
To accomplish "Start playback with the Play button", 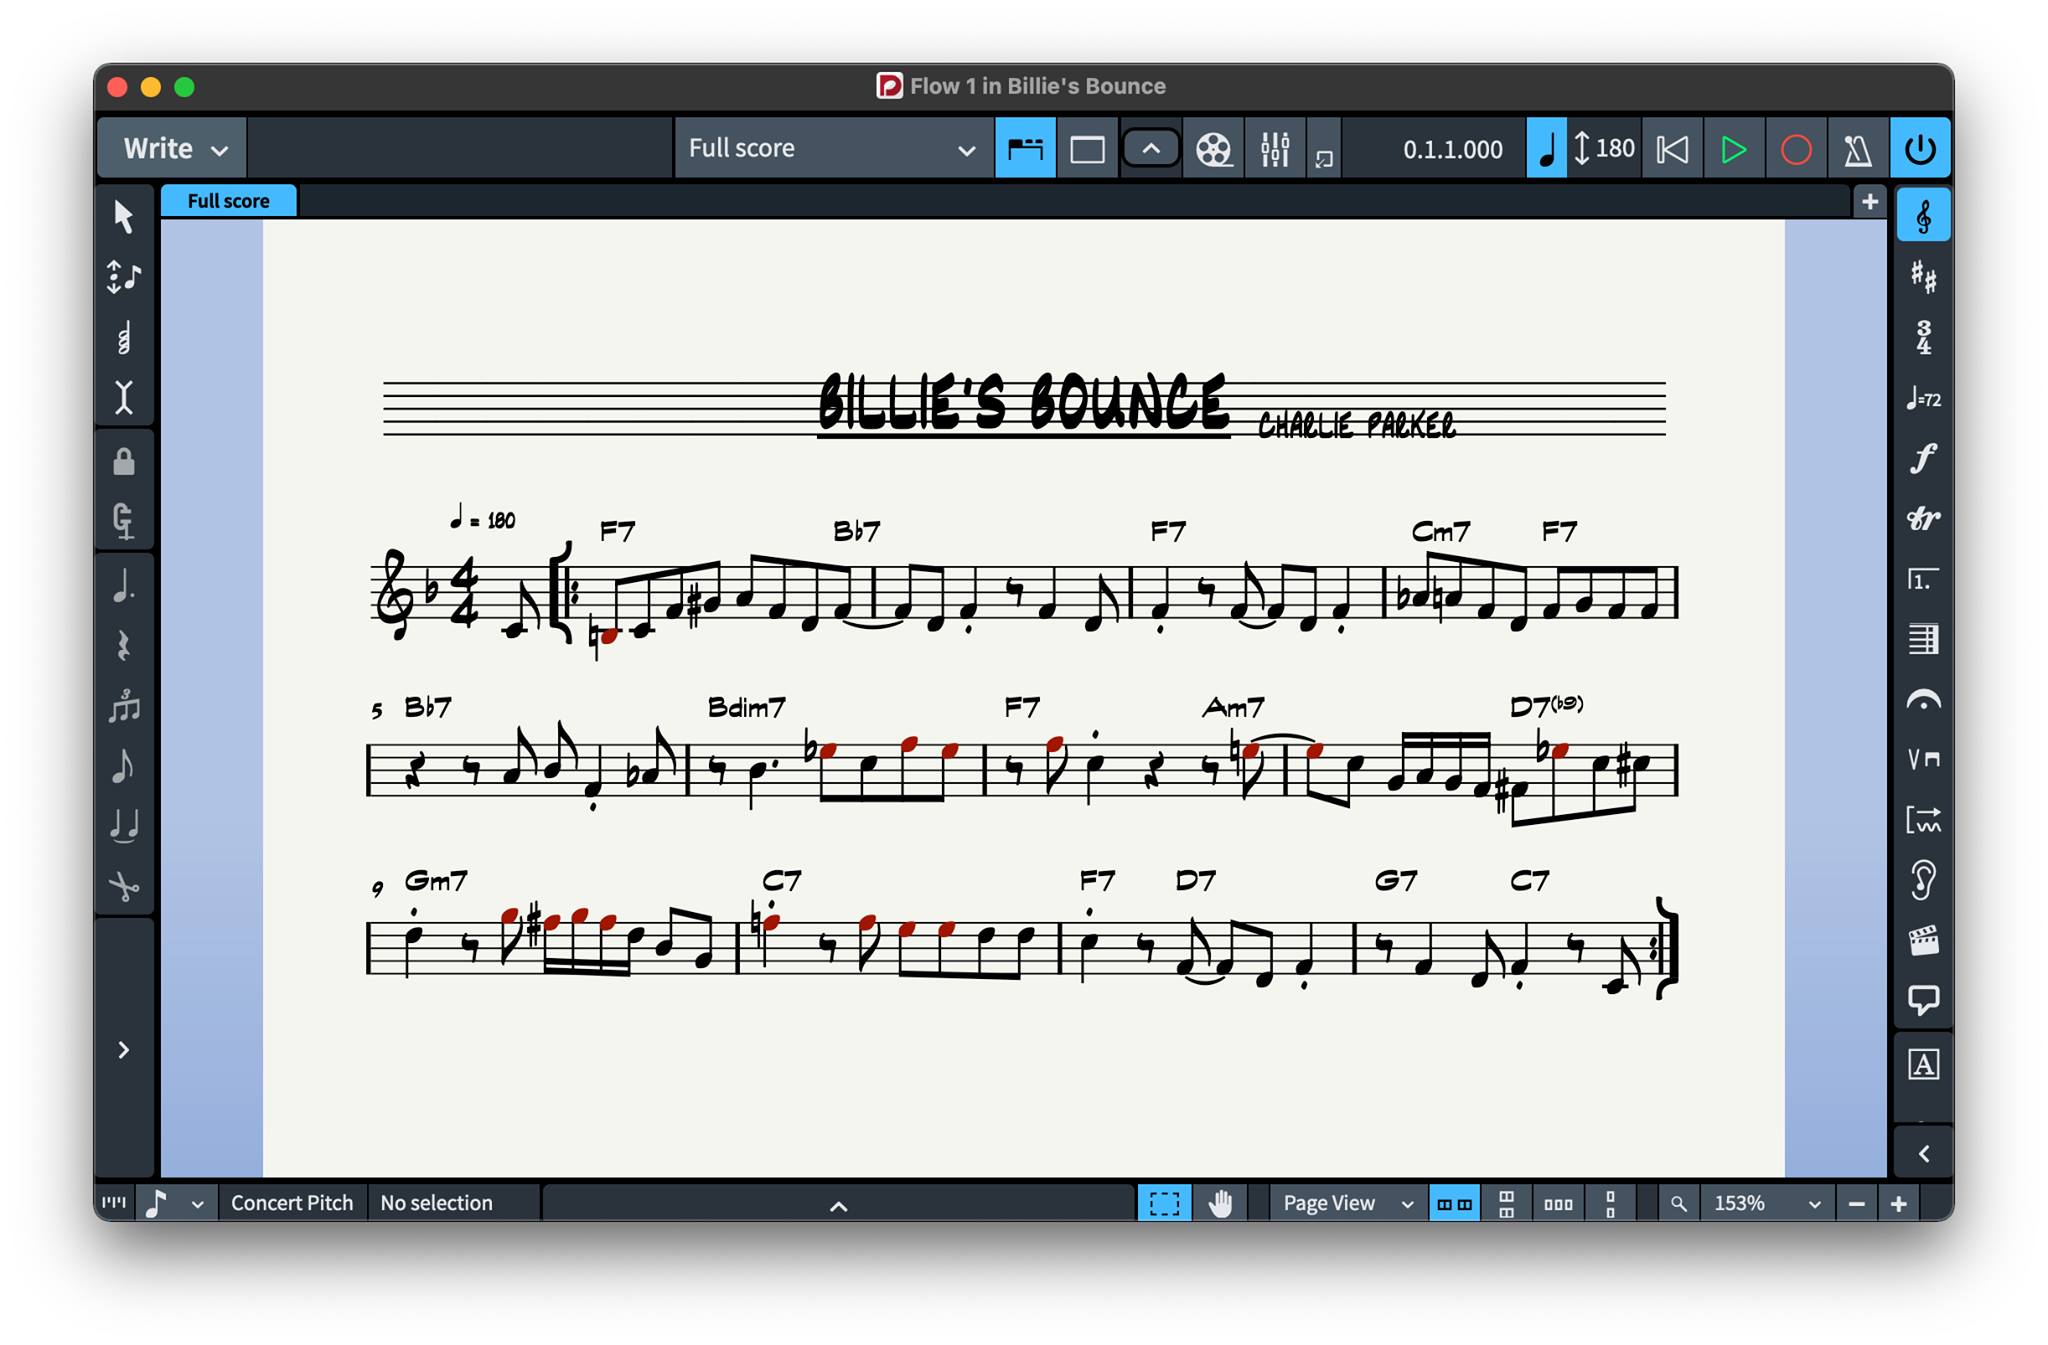I will 1734,149.
